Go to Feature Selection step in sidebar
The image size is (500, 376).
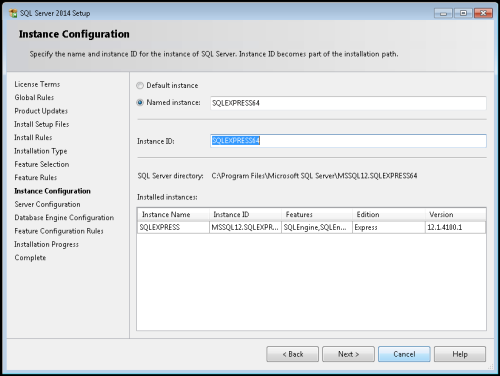click(42, 164)
